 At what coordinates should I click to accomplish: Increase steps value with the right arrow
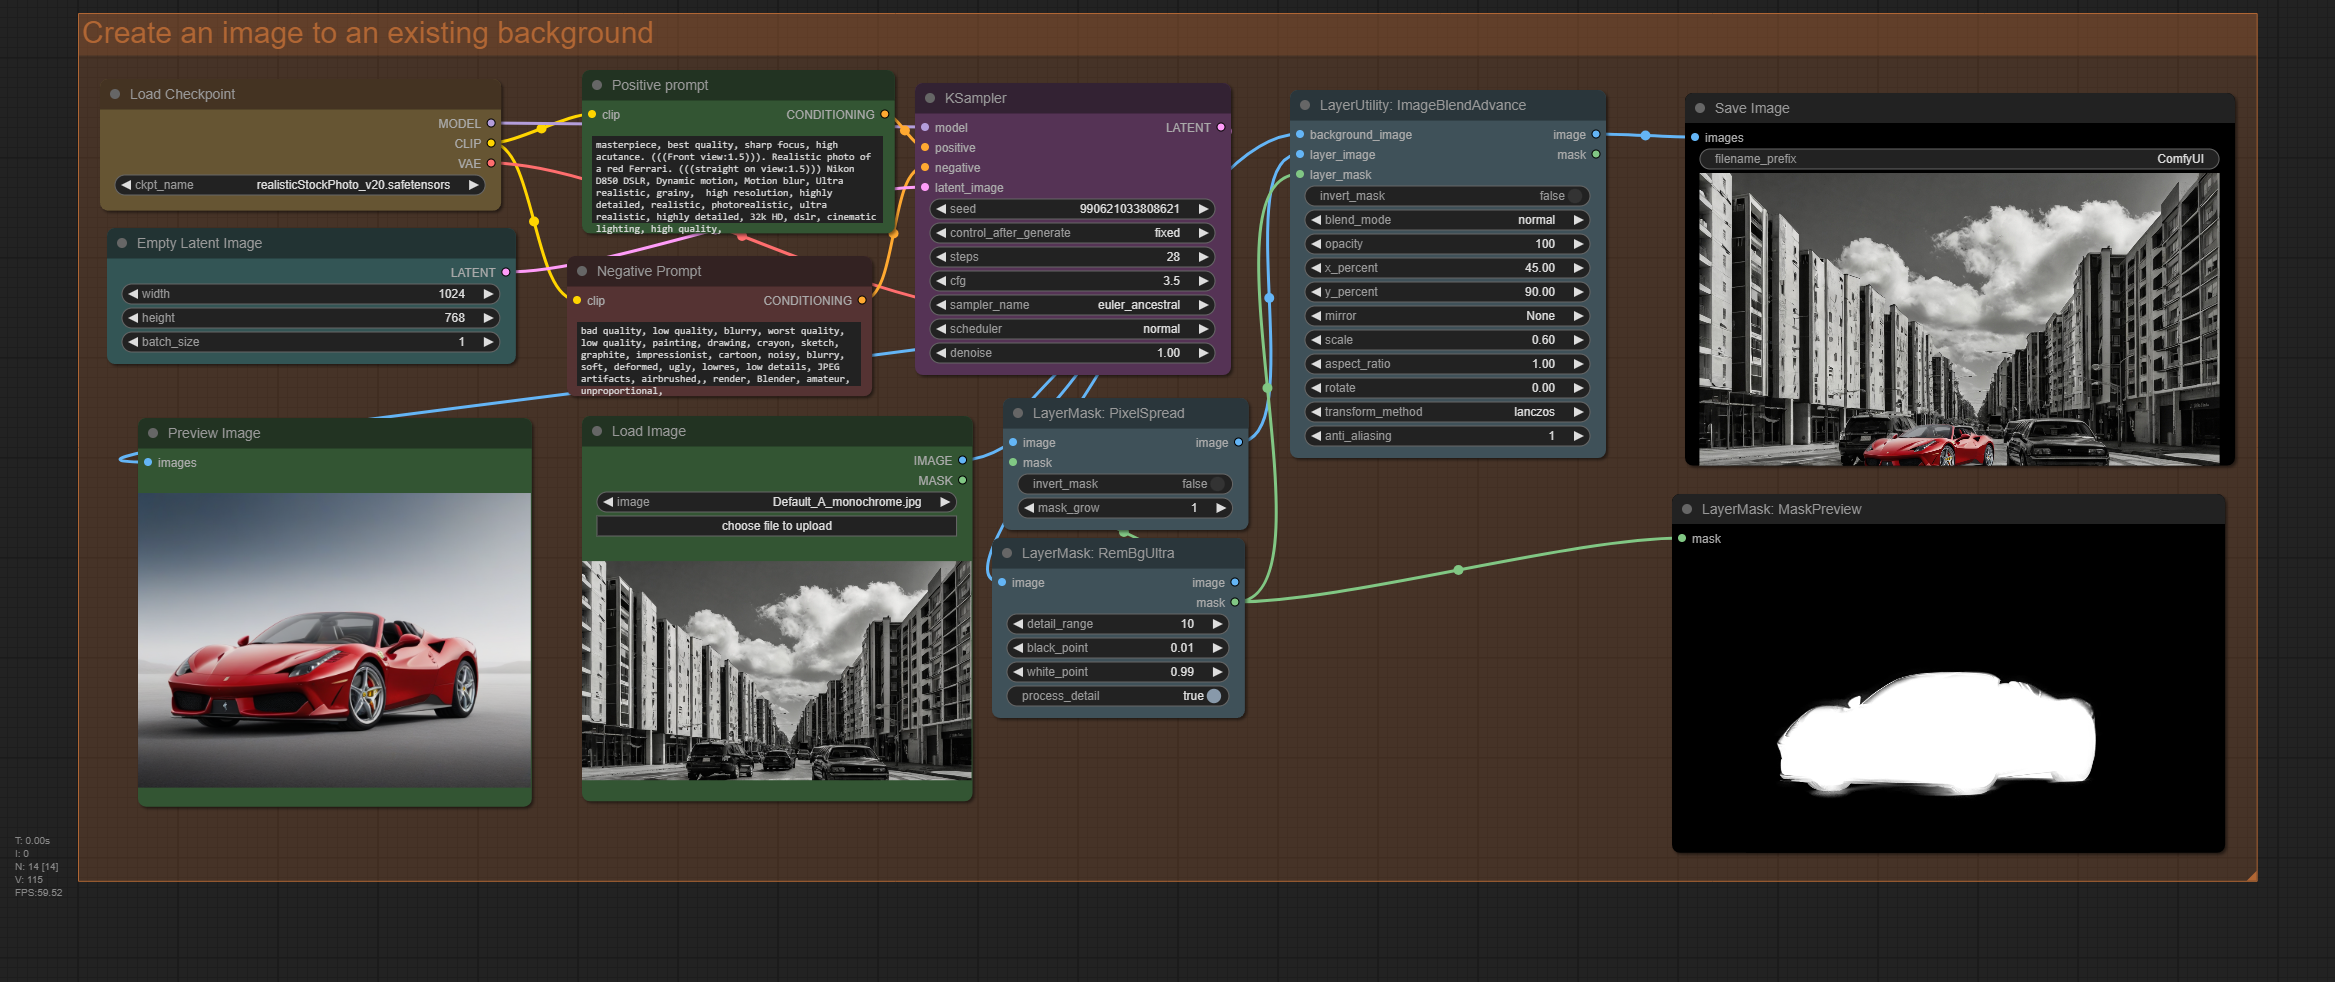pyautogui.click(x=1204, y=257)
